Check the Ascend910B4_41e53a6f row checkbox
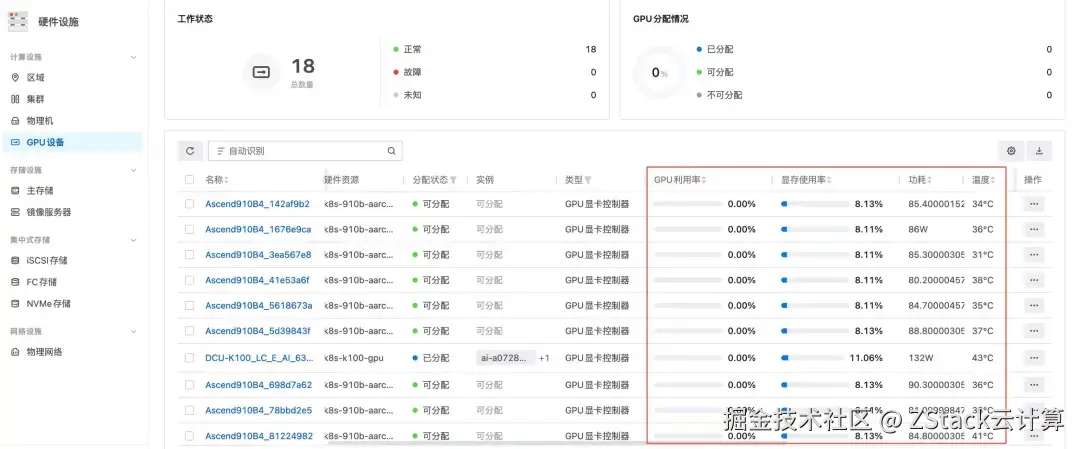Viewport: 1080px width, 449px height. [x=189, y=280]
